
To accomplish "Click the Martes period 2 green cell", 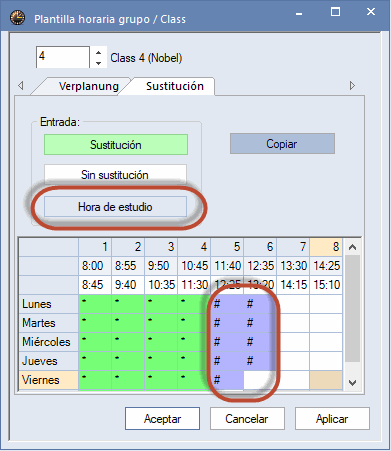I will click(128, 323).
